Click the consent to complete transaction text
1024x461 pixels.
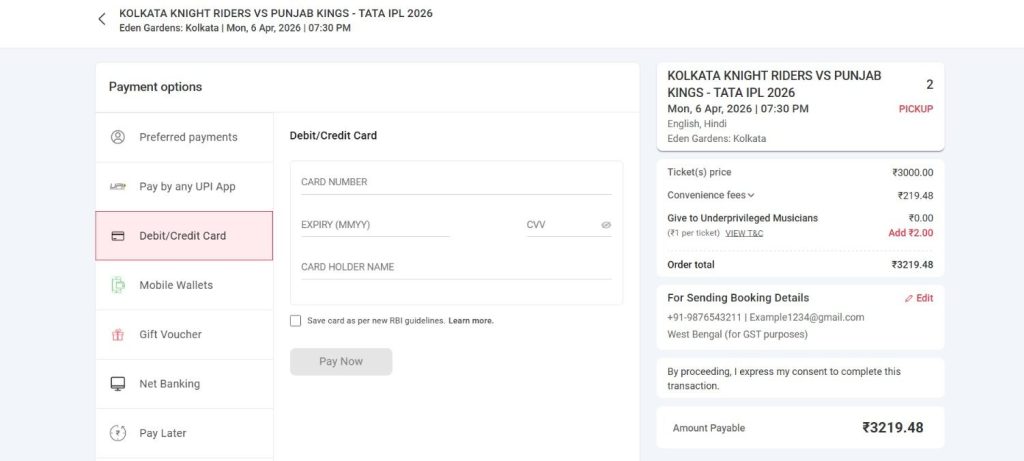(x=784, y=379)
